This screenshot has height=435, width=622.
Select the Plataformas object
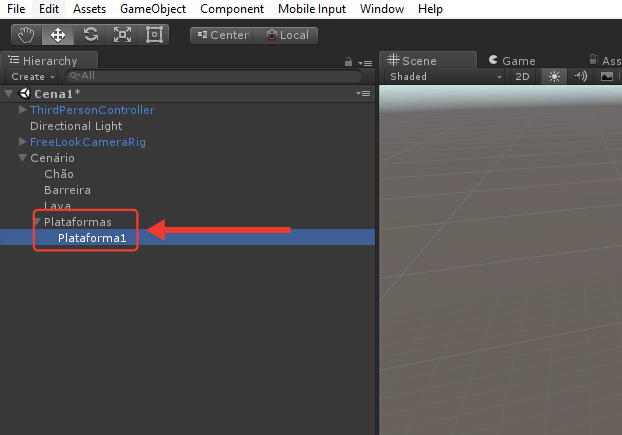click(x=78, y=222)
